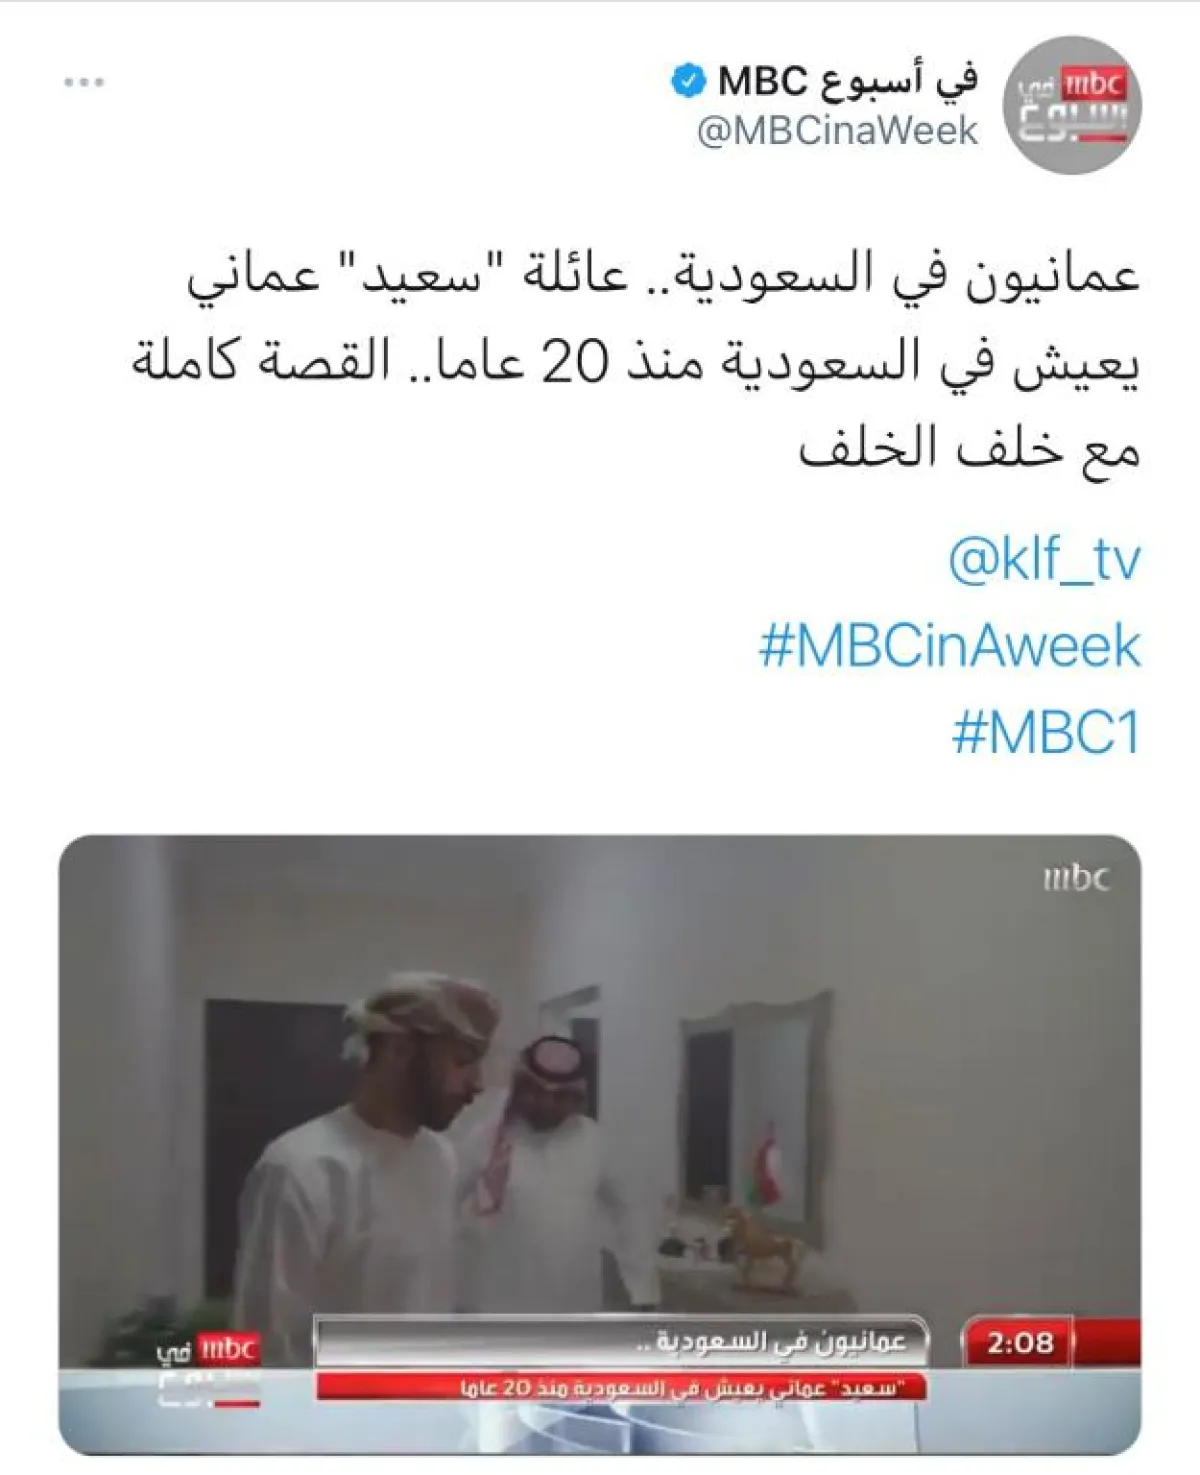Click the Arabic tweet text body

[x=636, y=363]
